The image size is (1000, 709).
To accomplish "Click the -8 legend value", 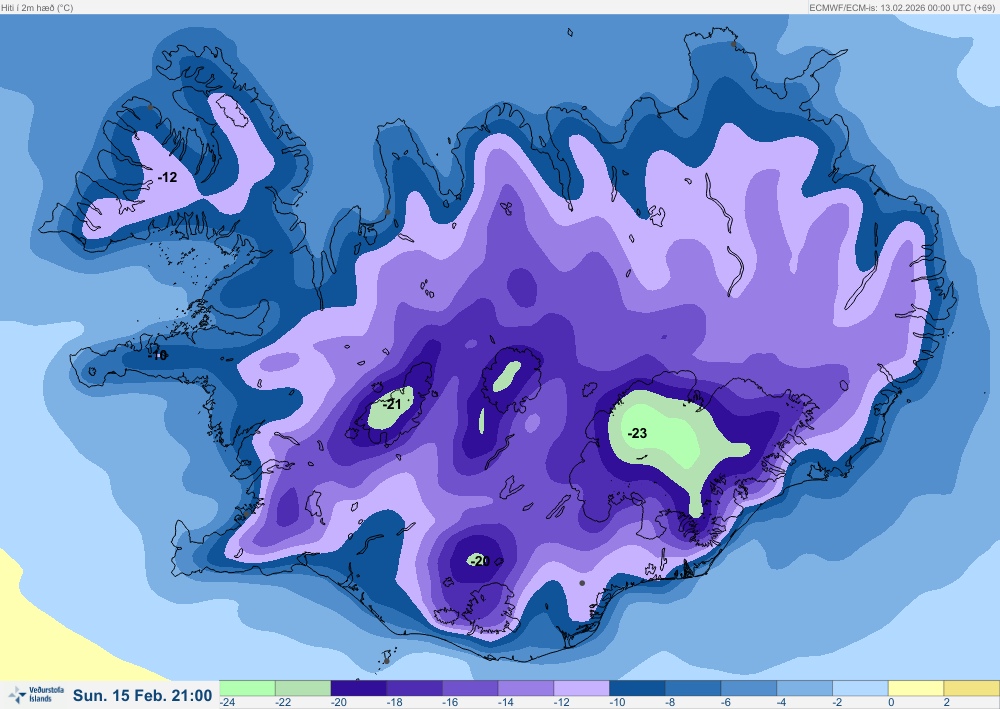I will pos(670,703).
